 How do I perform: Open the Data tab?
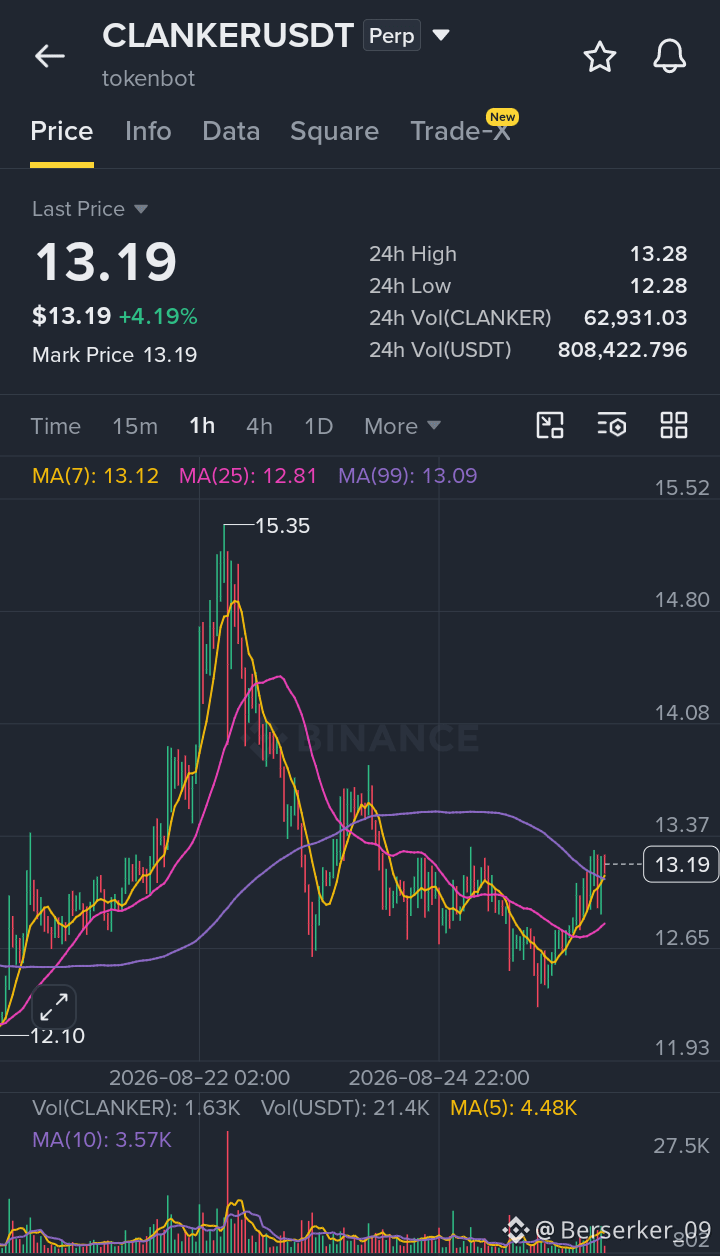point(231,131)
